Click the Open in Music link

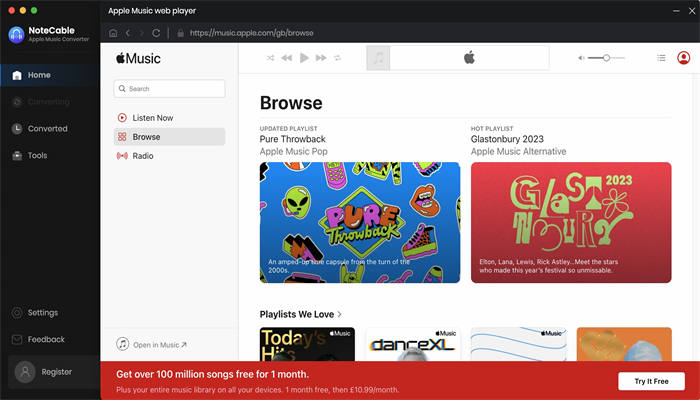151,345
